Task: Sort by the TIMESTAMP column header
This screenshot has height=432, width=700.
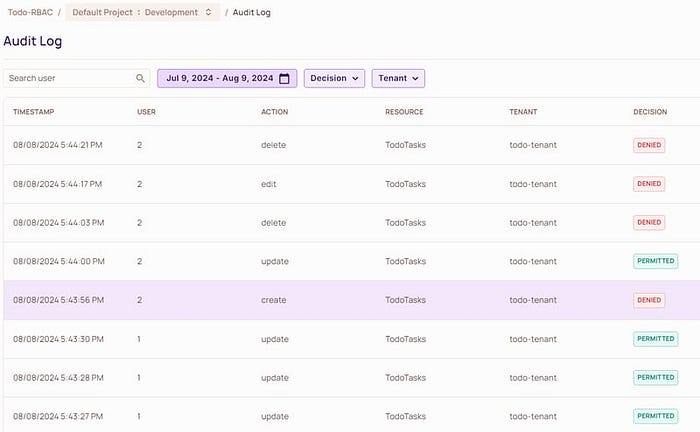Action: tap(33, 112)
